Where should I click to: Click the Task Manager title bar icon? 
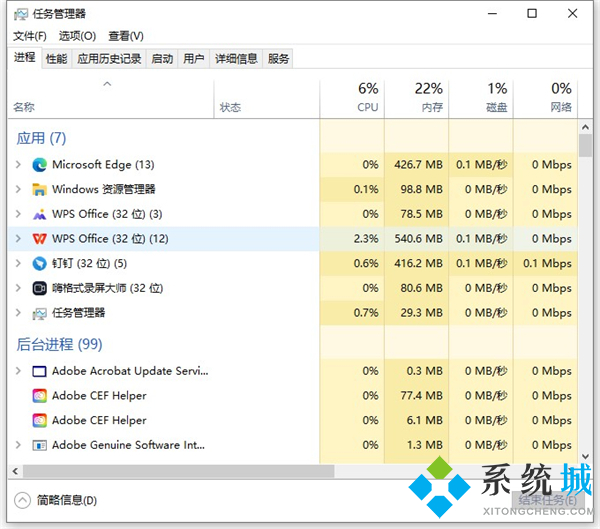tap(21, 15)
